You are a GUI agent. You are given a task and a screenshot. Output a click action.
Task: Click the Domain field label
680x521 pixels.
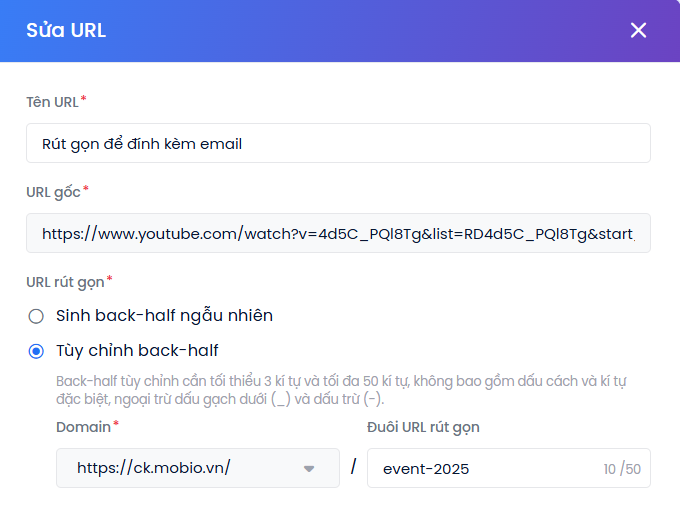click(84, 427)
